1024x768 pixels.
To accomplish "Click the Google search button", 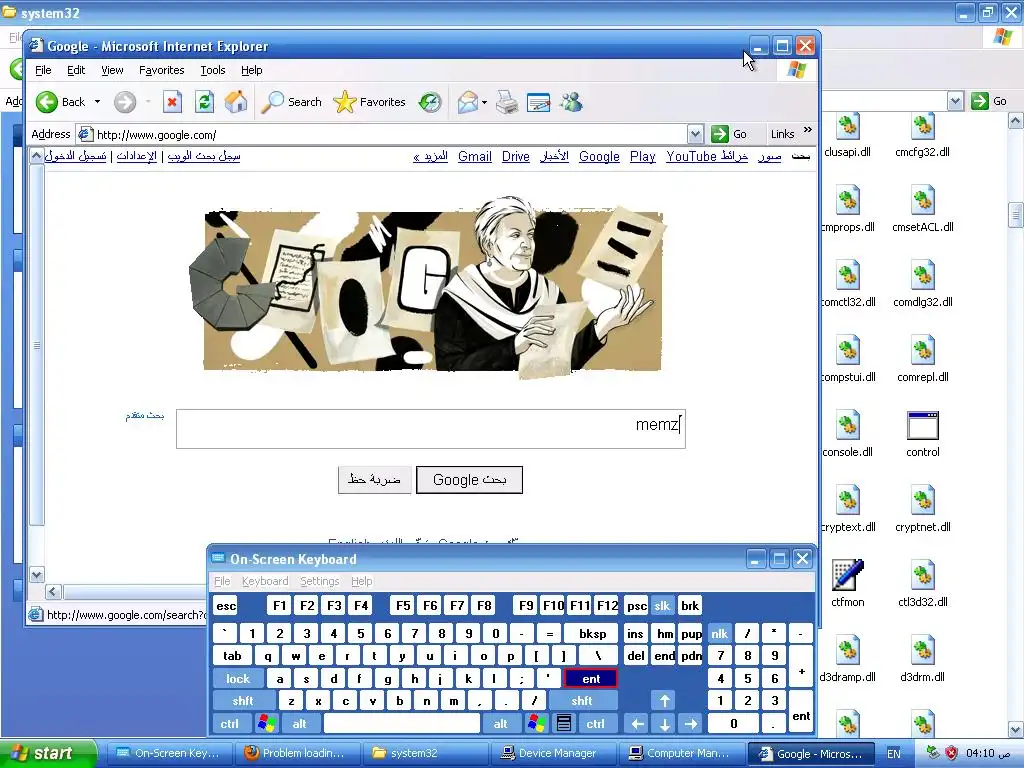I will coord(470,480).
